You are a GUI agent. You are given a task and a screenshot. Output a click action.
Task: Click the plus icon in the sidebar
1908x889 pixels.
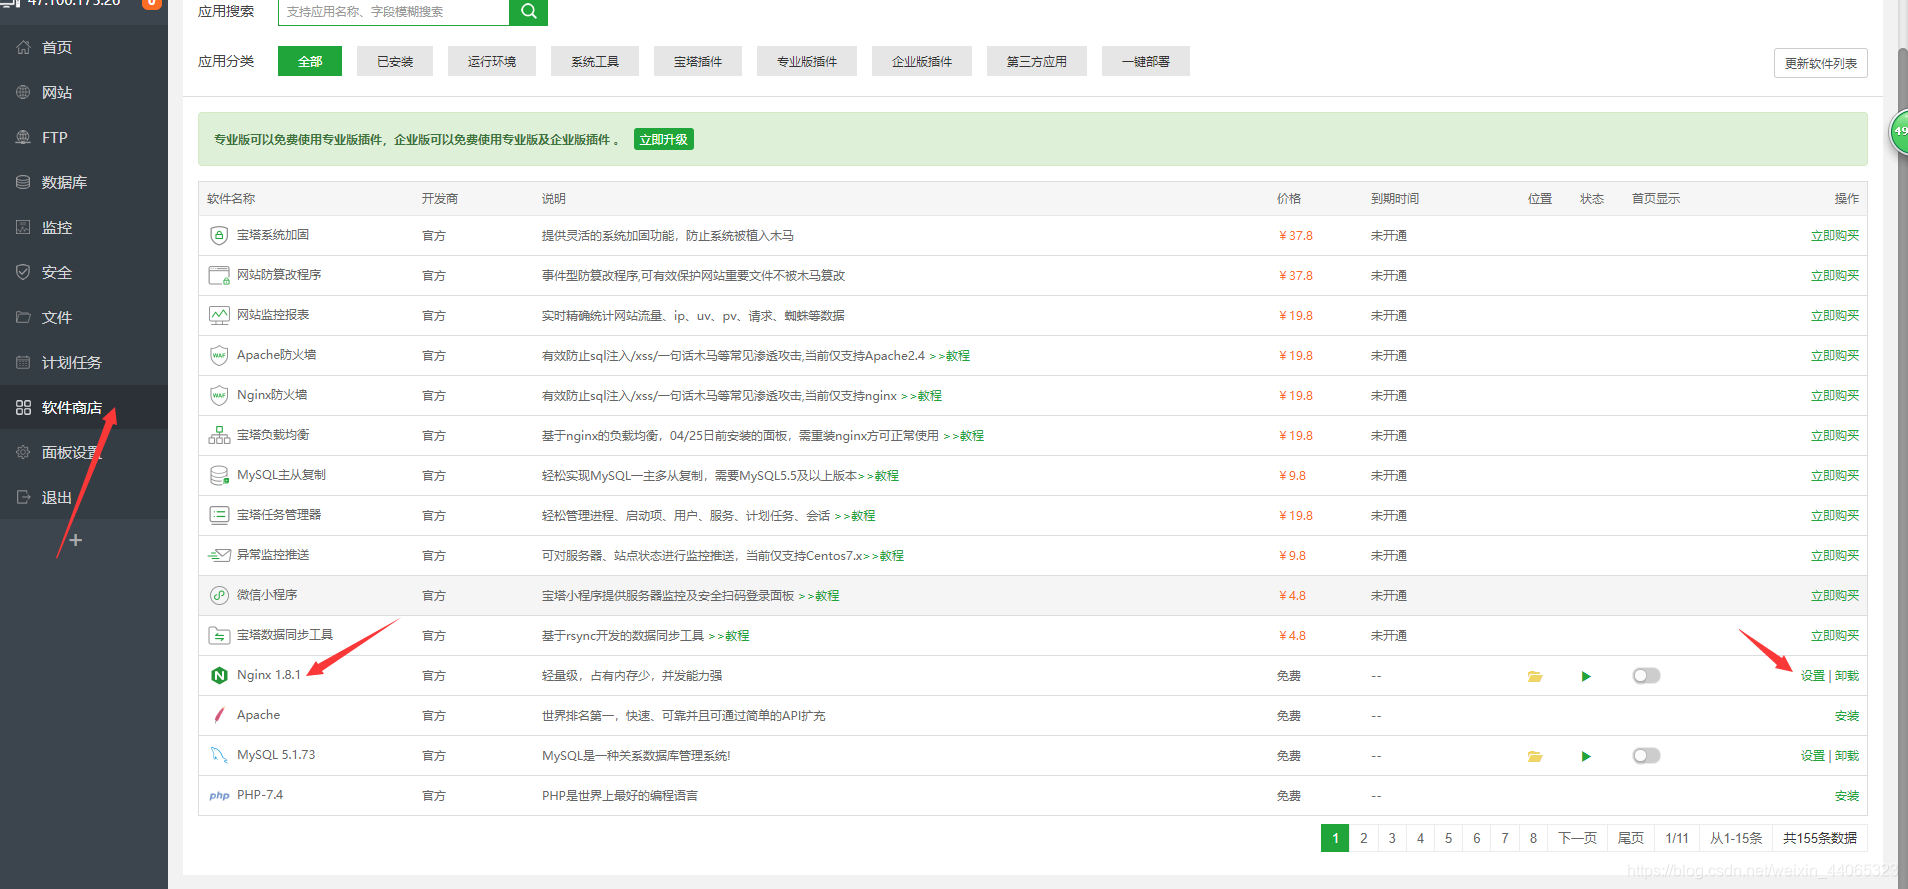[75, 540]
